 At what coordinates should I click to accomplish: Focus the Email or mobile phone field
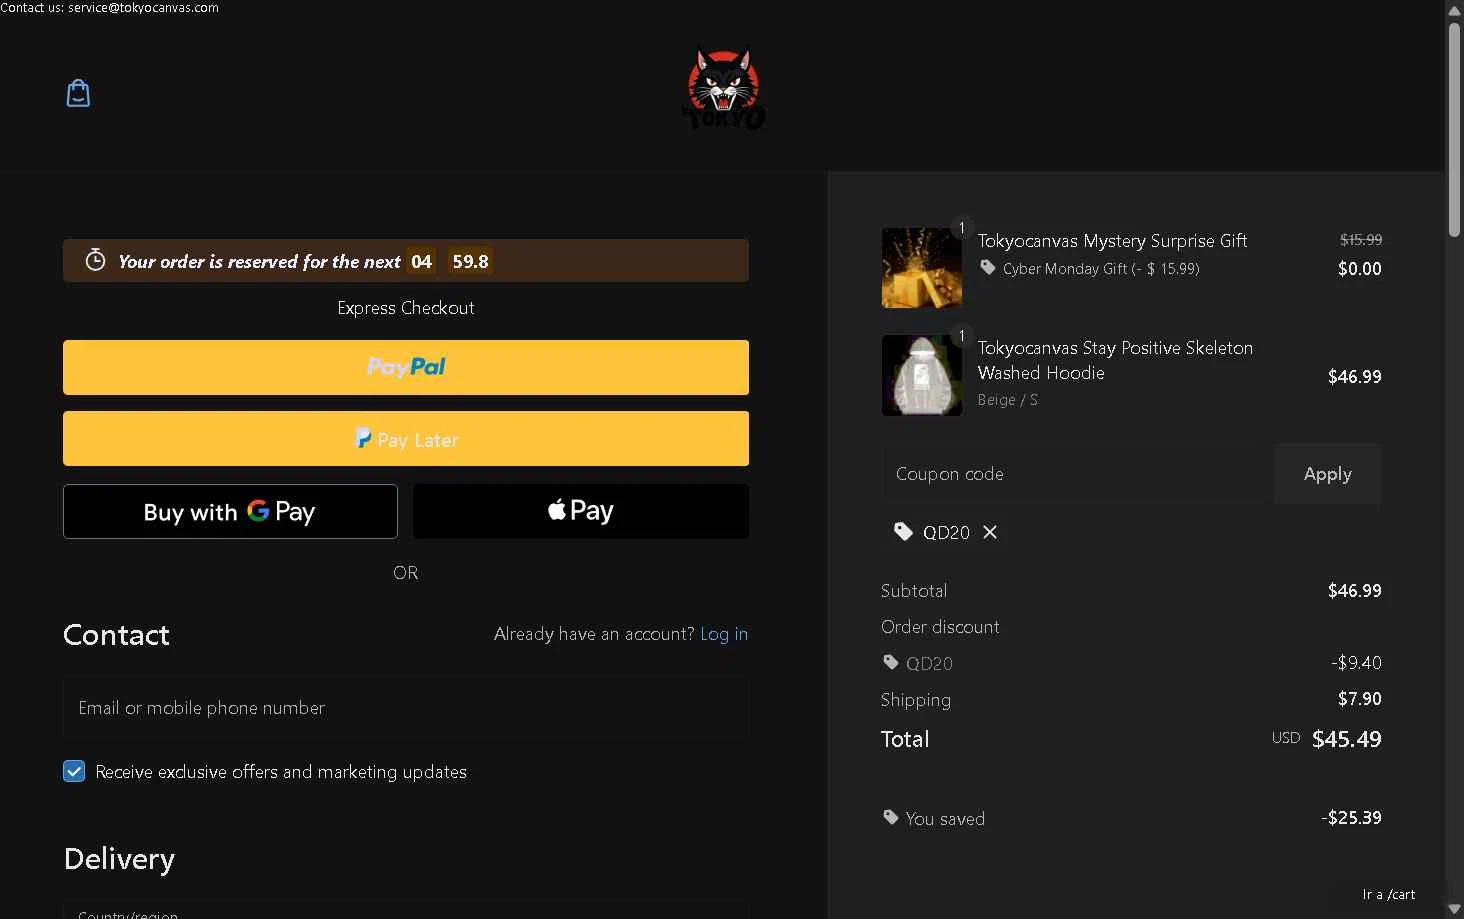click(x=406, y=708)
